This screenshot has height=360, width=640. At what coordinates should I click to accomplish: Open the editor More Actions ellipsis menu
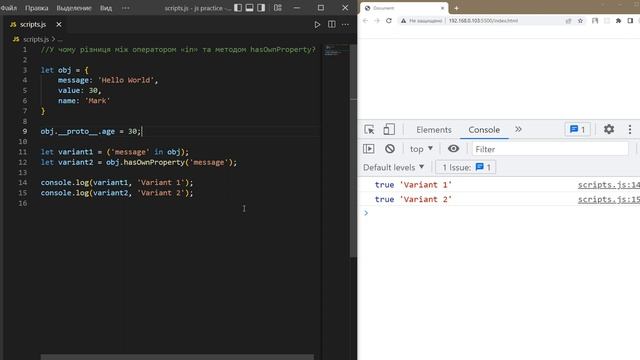click(x=345, y=24)
